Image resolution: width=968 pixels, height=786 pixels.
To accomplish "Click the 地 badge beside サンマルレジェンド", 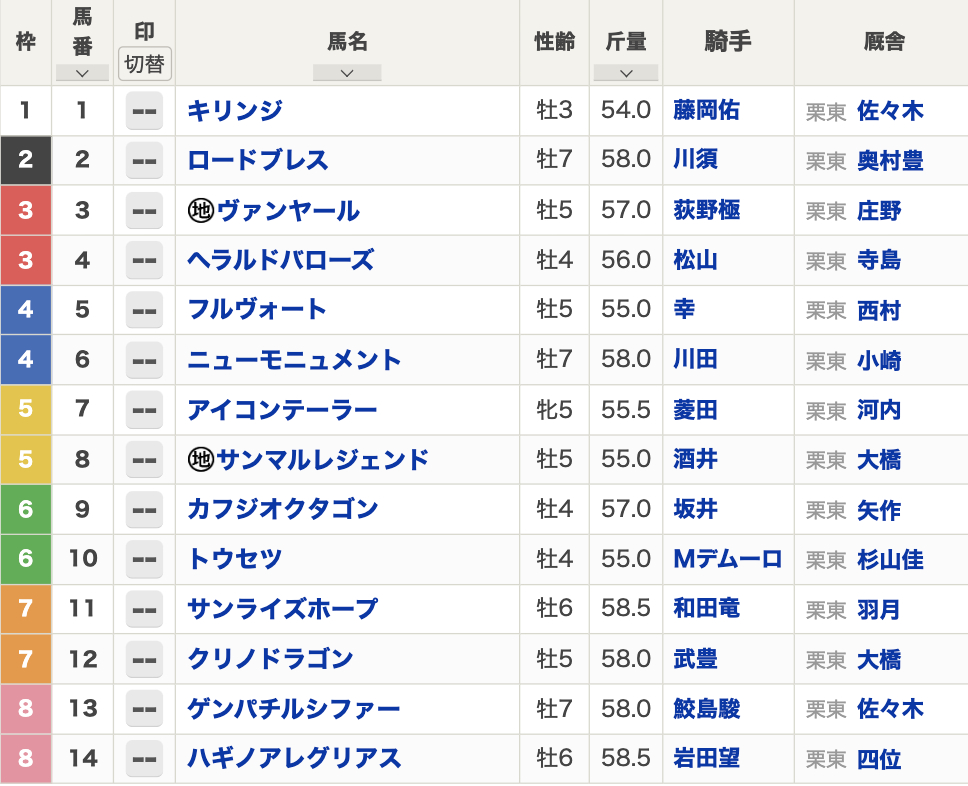I will coord(201,459).
